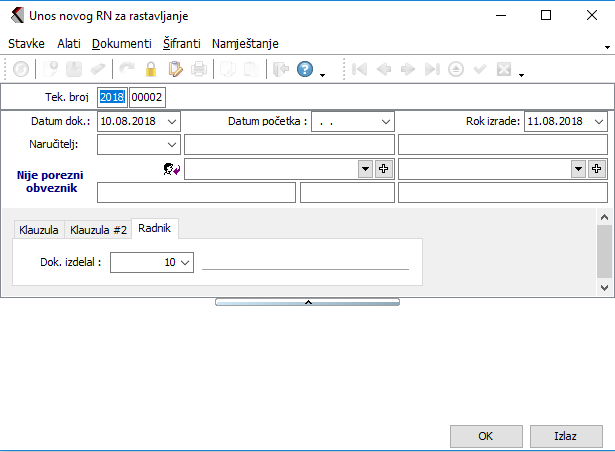Switch to the Klauzula tab

coord(40,229)
